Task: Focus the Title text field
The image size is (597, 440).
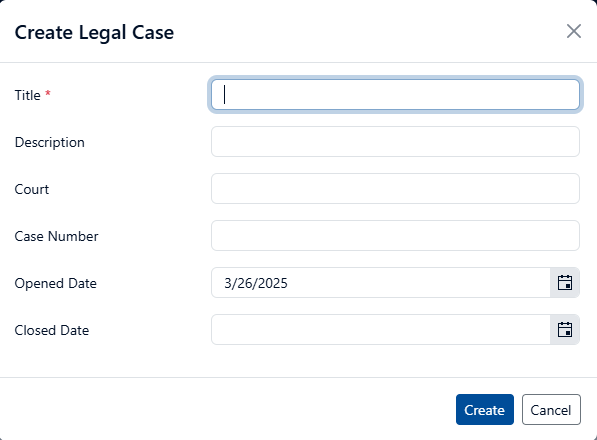Action: click(x=395, y=95)
